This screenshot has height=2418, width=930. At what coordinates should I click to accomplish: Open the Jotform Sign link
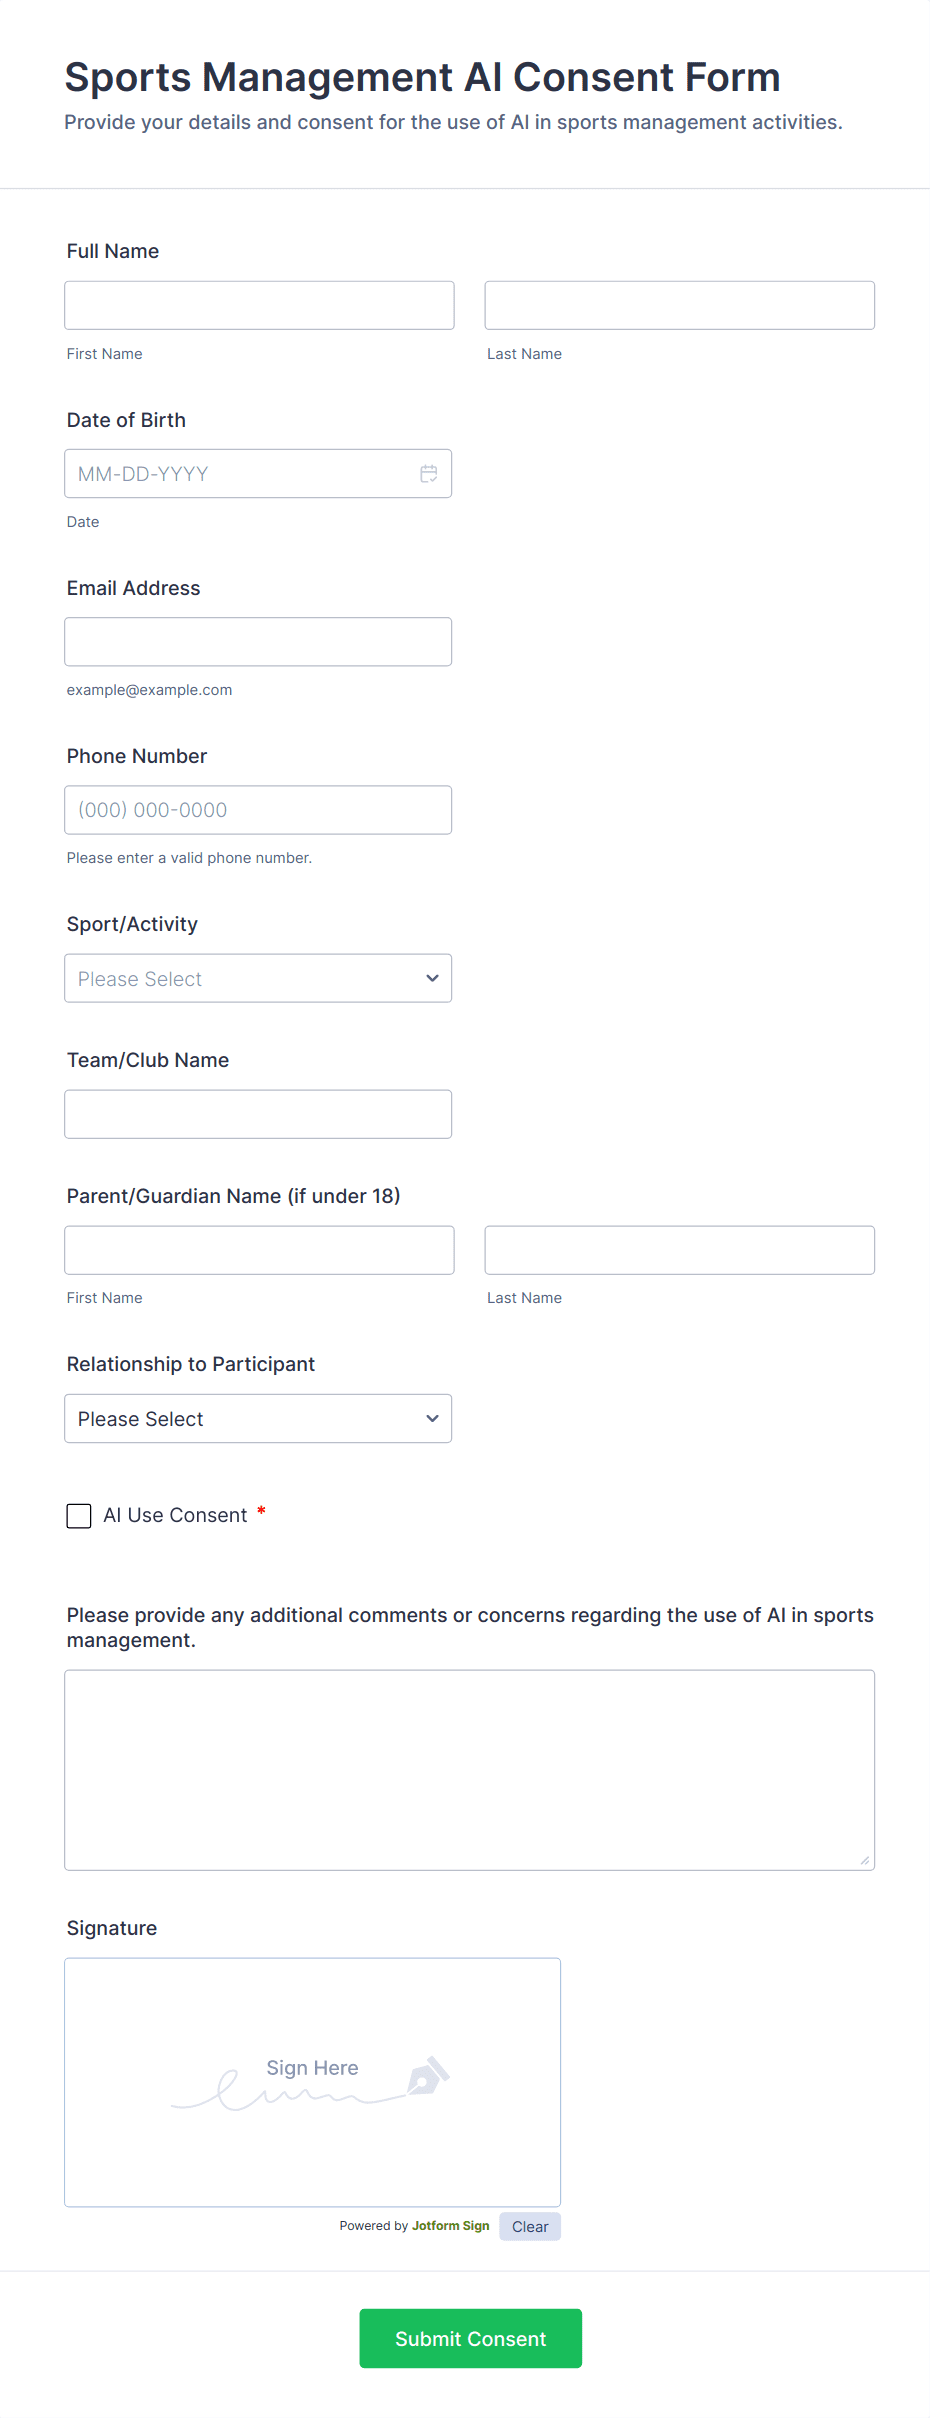tap(450, 2226)
